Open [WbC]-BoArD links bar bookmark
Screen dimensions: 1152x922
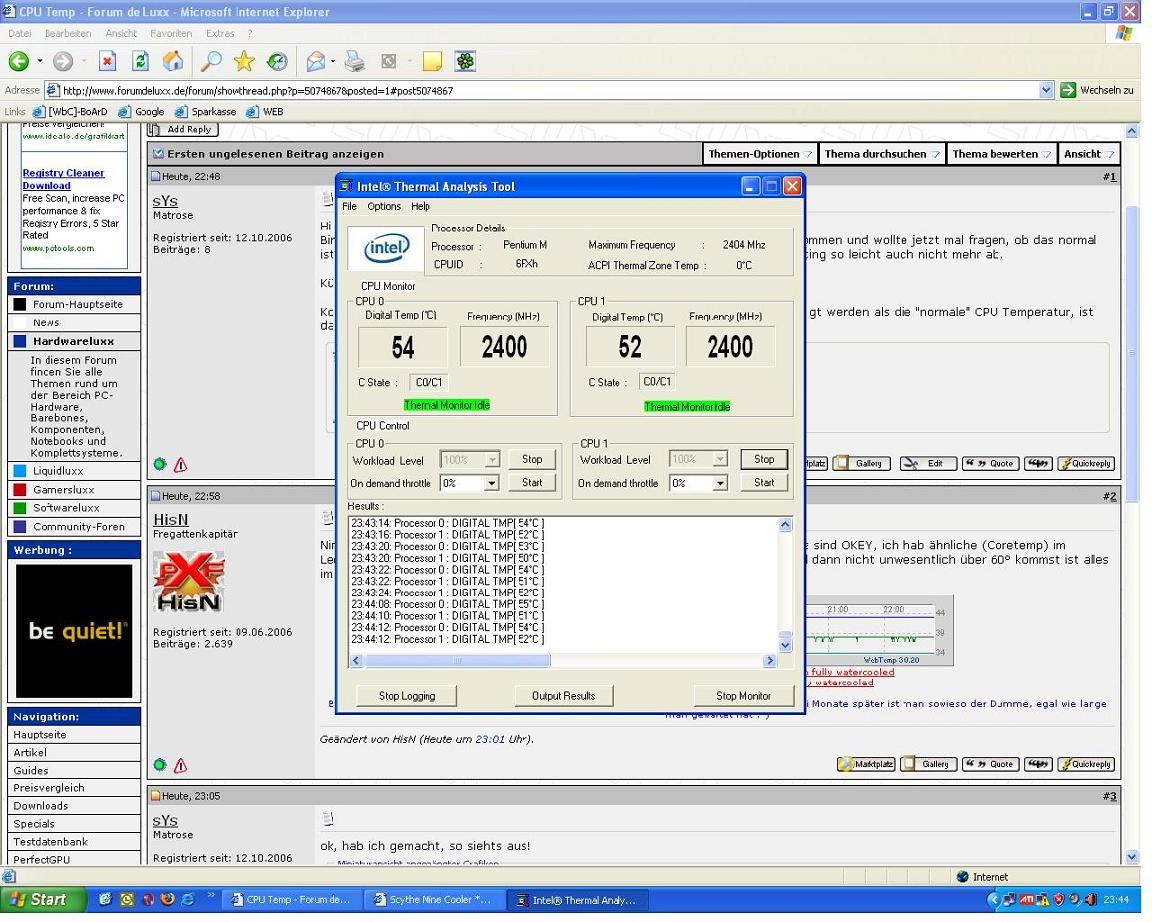tap(71, 112)
